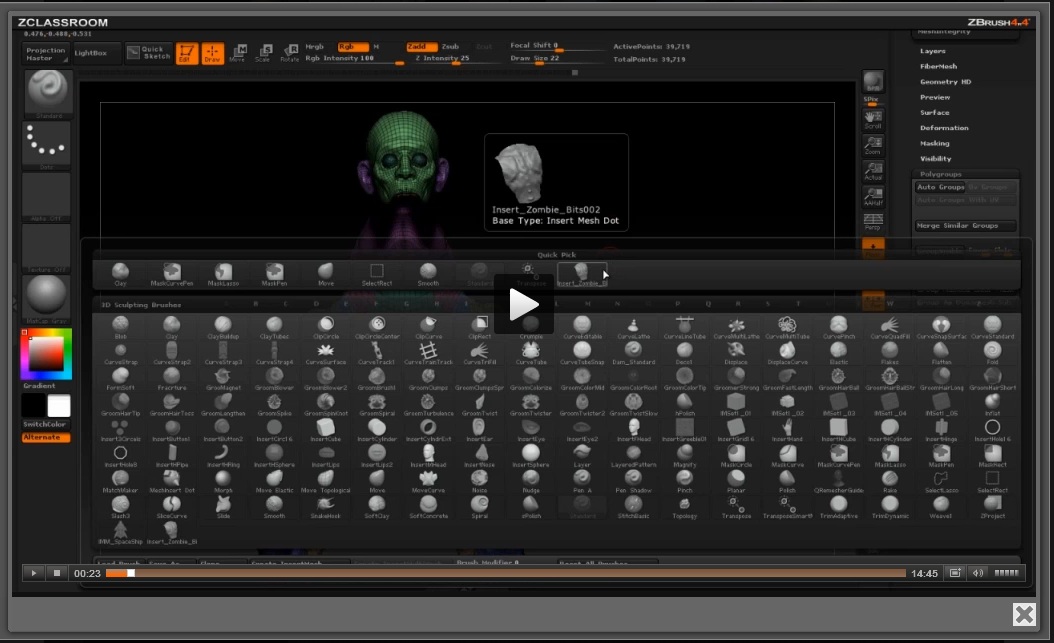This screenshot has width=1054, height=643.
Task: Open Projection Master
Action: pos(46,54)
